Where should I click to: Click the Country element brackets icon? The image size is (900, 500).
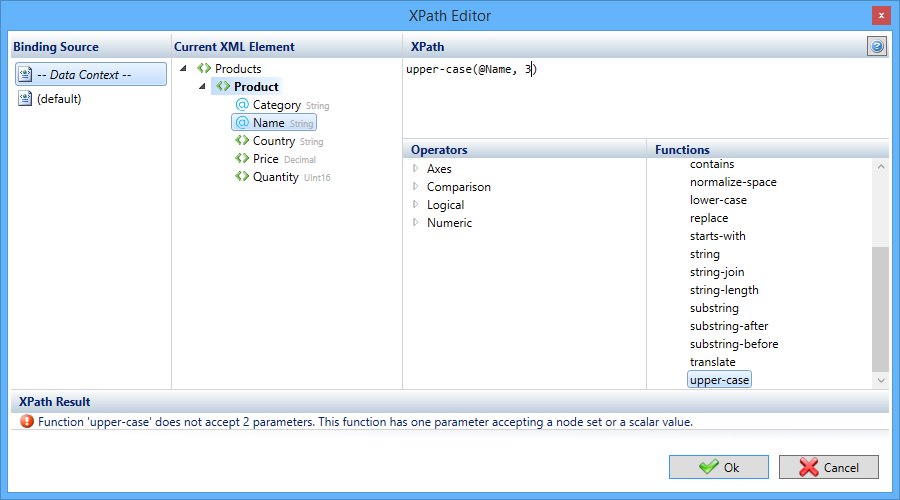[242, 140]
